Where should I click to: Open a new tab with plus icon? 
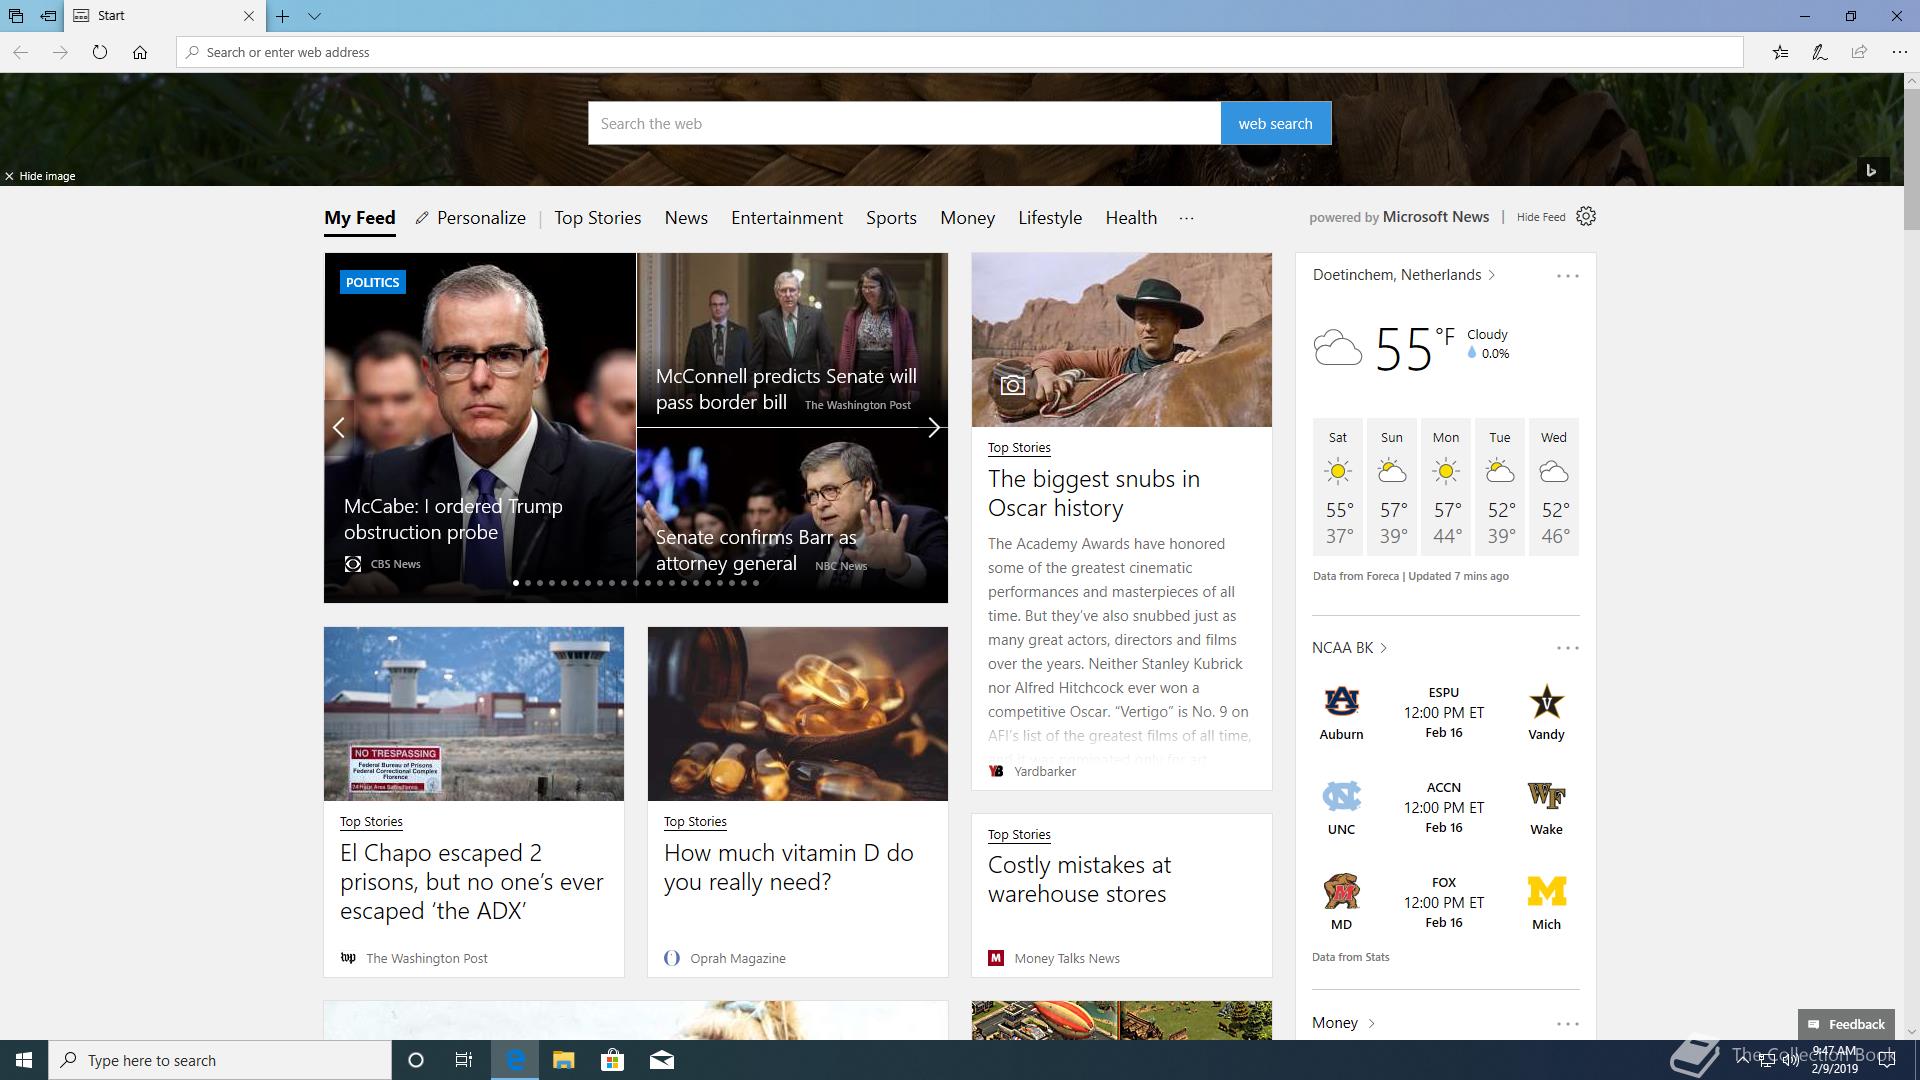(283, 16)
